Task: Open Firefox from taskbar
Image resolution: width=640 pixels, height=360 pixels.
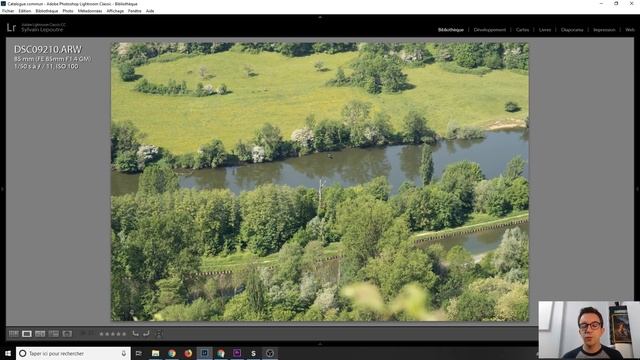Action: tap(188, 353)
